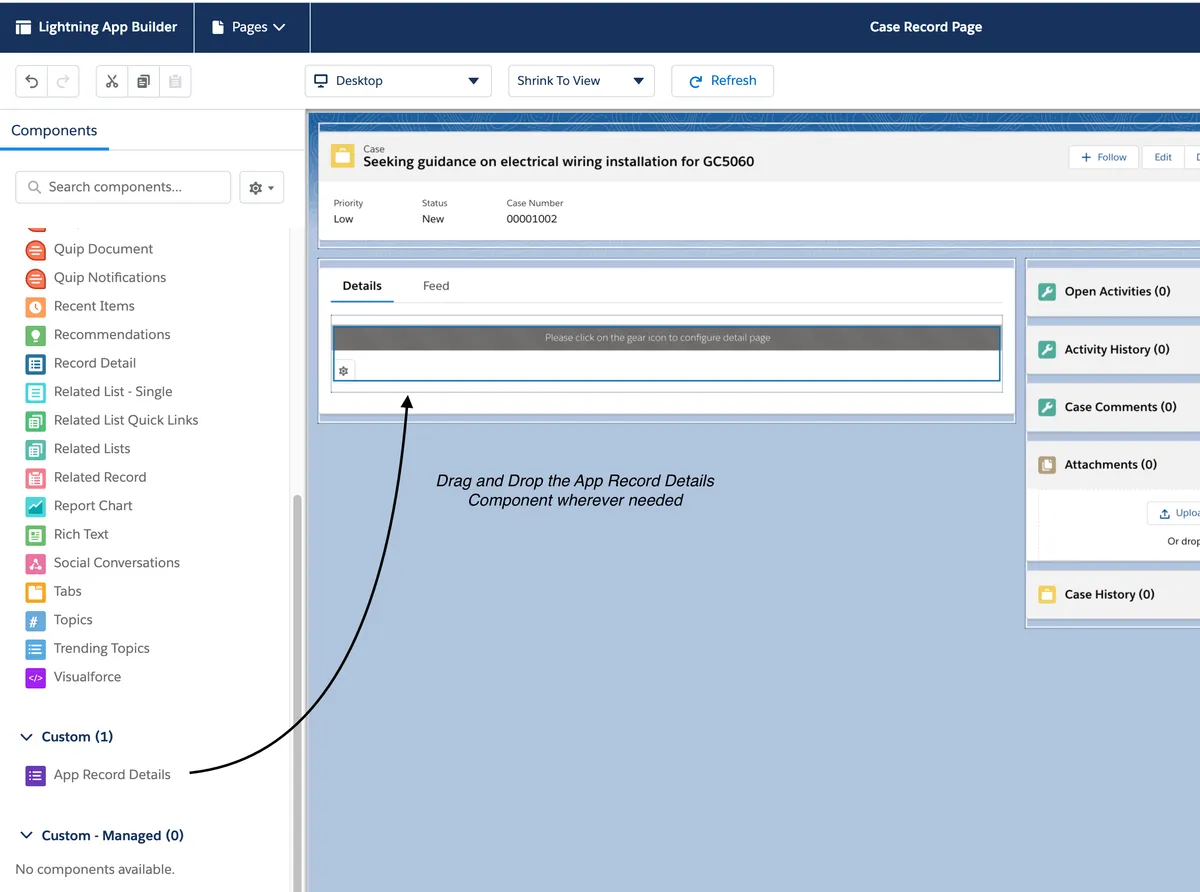The image size is (1200, 892).
Task: Click the Refresh button
Action: coord(722,81)
